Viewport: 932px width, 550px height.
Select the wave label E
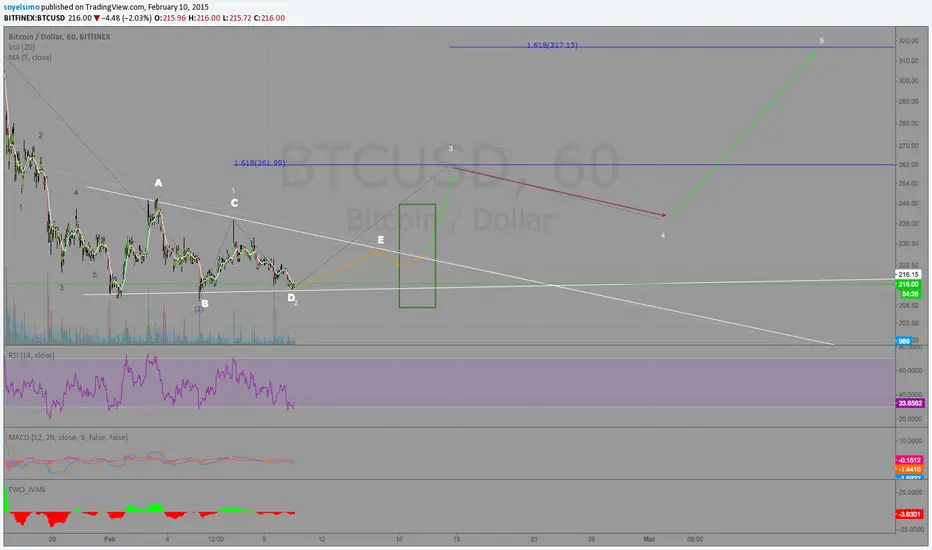381,240
